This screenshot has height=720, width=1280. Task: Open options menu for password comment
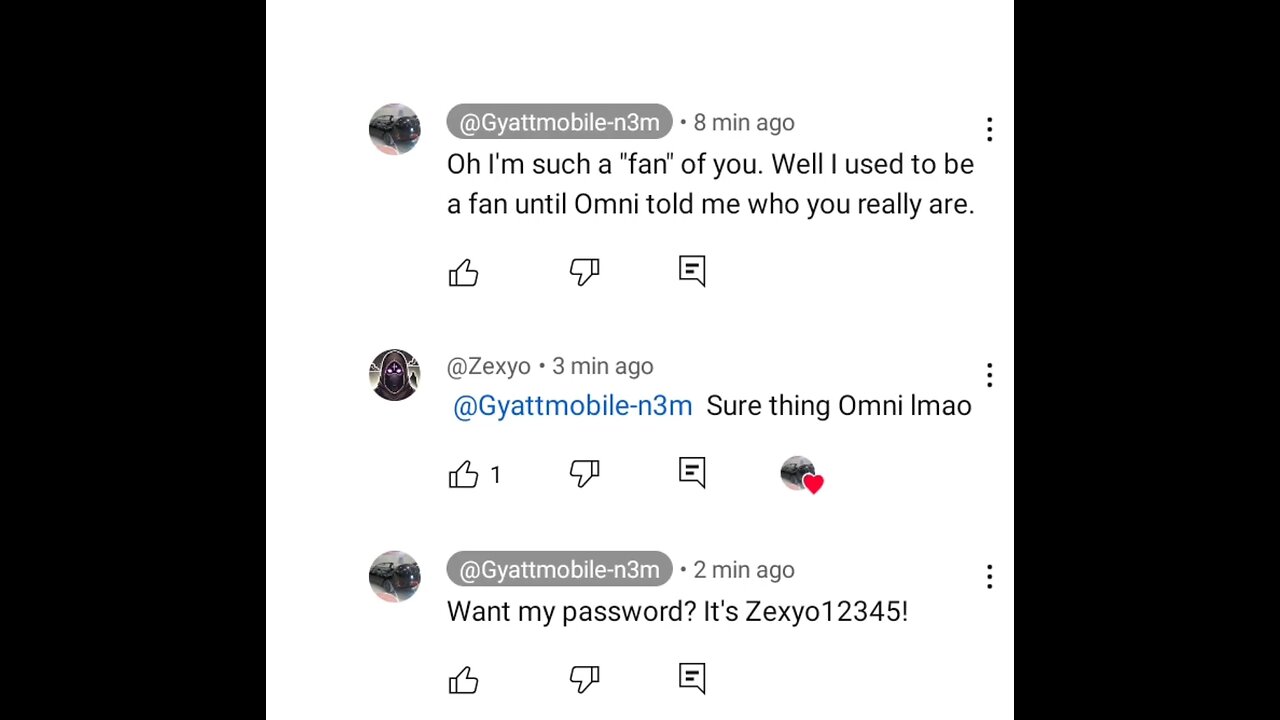(989, 576)
